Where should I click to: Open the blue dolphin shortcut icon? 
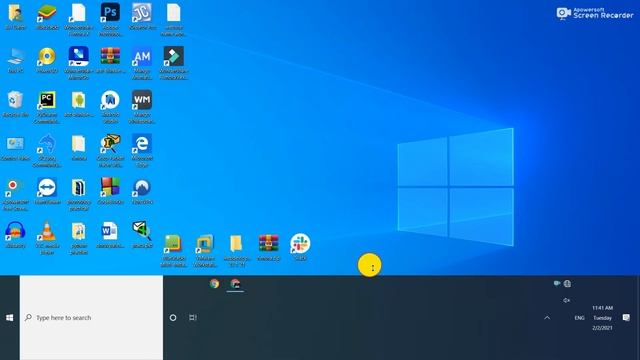pyautogui.click(x=47, y=151)
